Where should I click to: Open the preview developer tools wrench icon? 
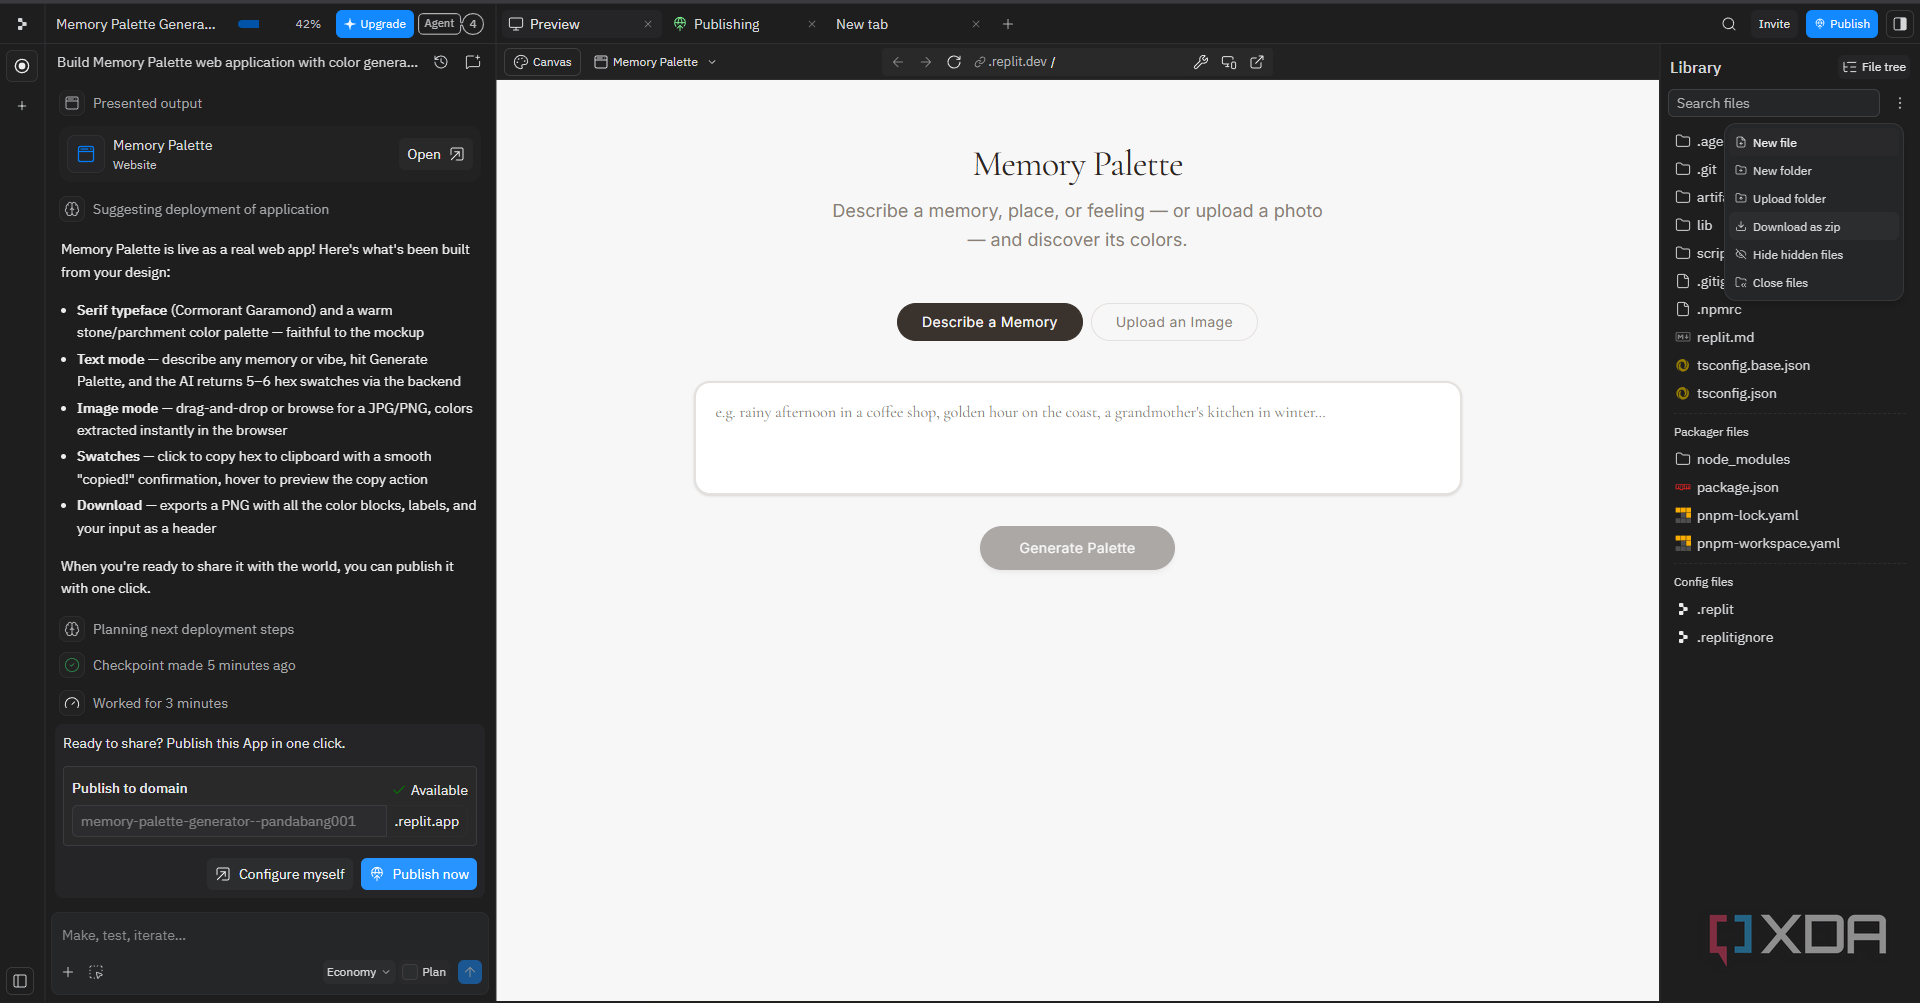[x=1201, y=62]
